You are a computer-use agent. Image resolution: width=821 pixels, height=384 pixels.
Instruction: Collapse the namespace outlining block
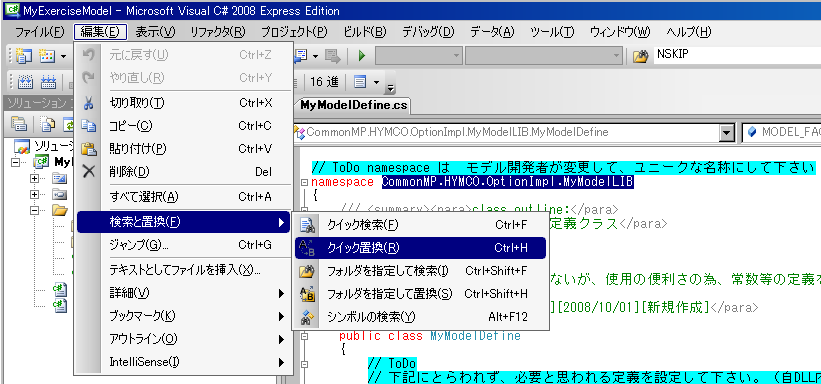[304, 183]
